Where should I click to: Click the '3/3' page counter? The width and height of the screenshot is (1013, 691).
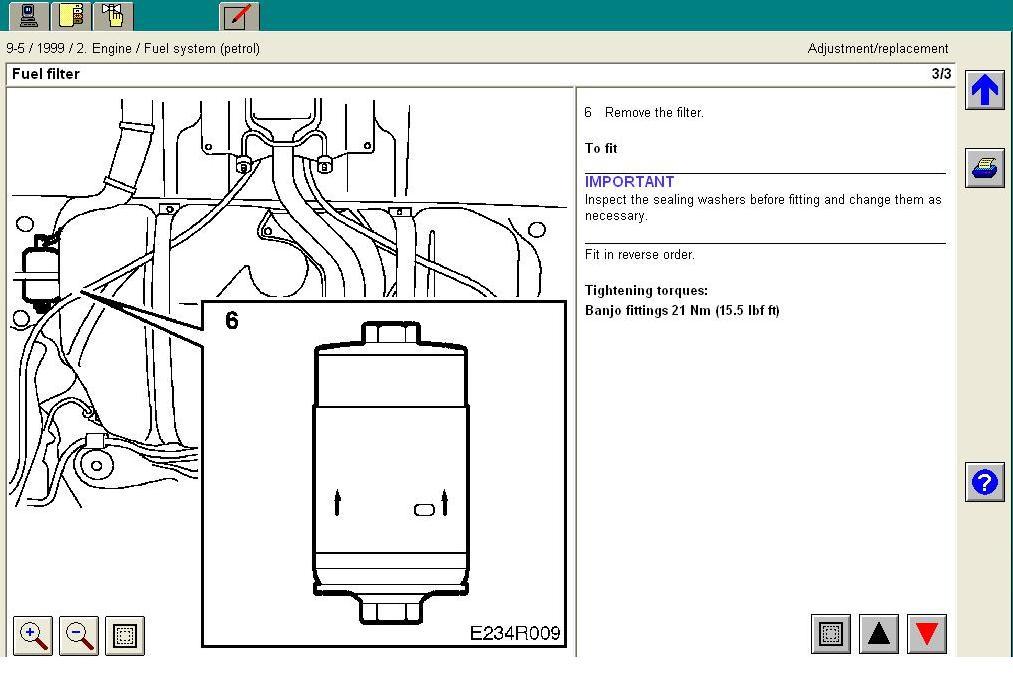[x=941, y=74]
